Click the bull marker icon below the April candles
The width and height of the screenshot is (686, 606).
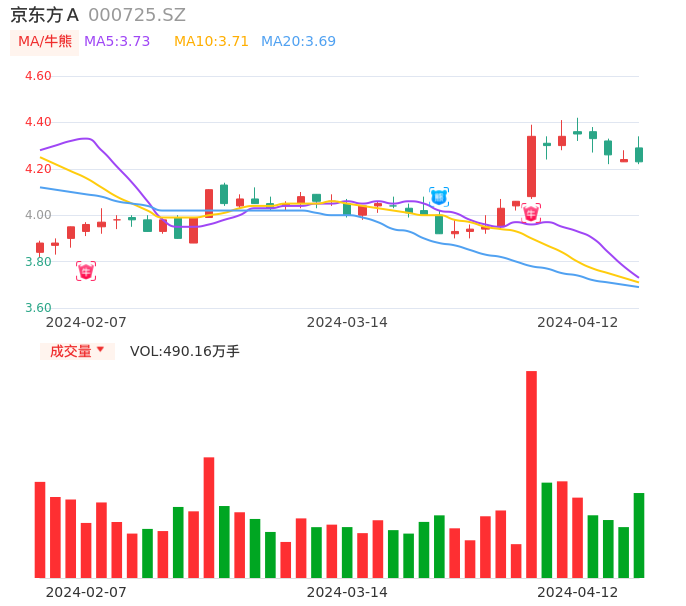pos(531,213)
